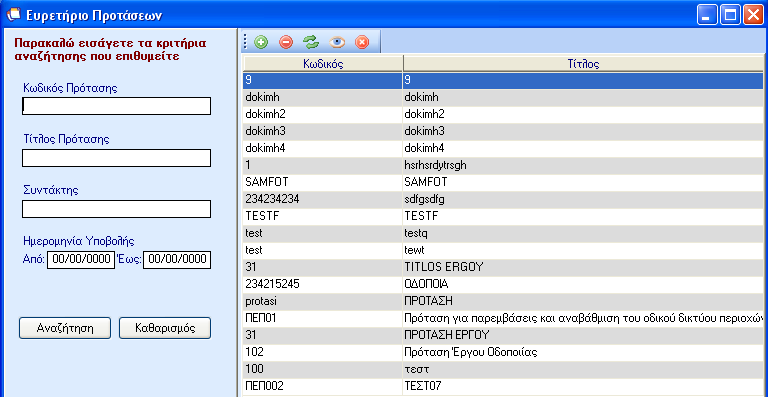Select the ΠΕΠ01 code cell
This screenshot has height=397, width=768.
tap(323, 318)
